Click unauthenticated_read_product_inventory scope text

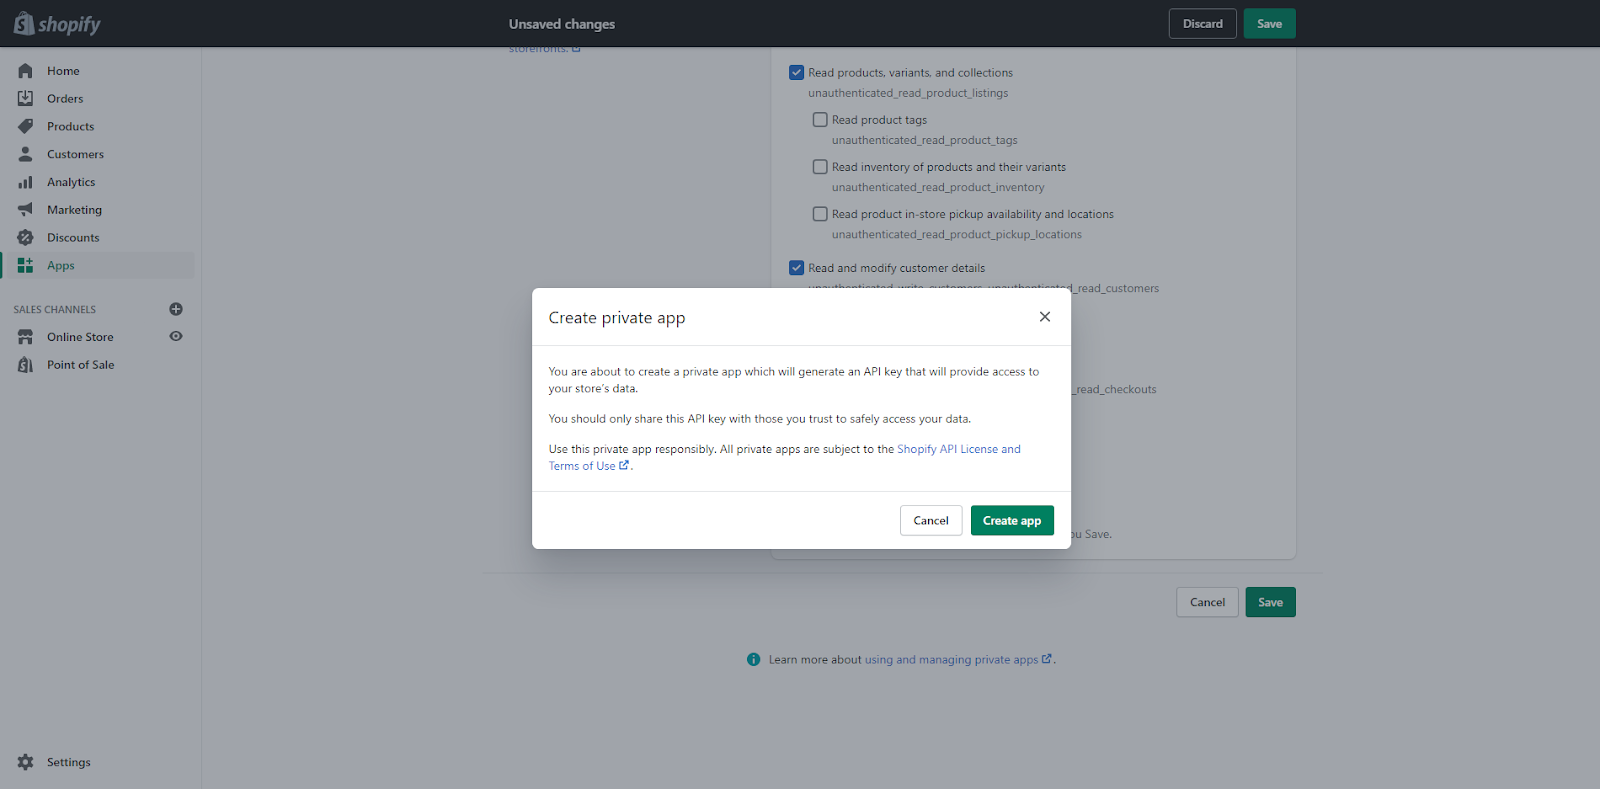point(938,187)
